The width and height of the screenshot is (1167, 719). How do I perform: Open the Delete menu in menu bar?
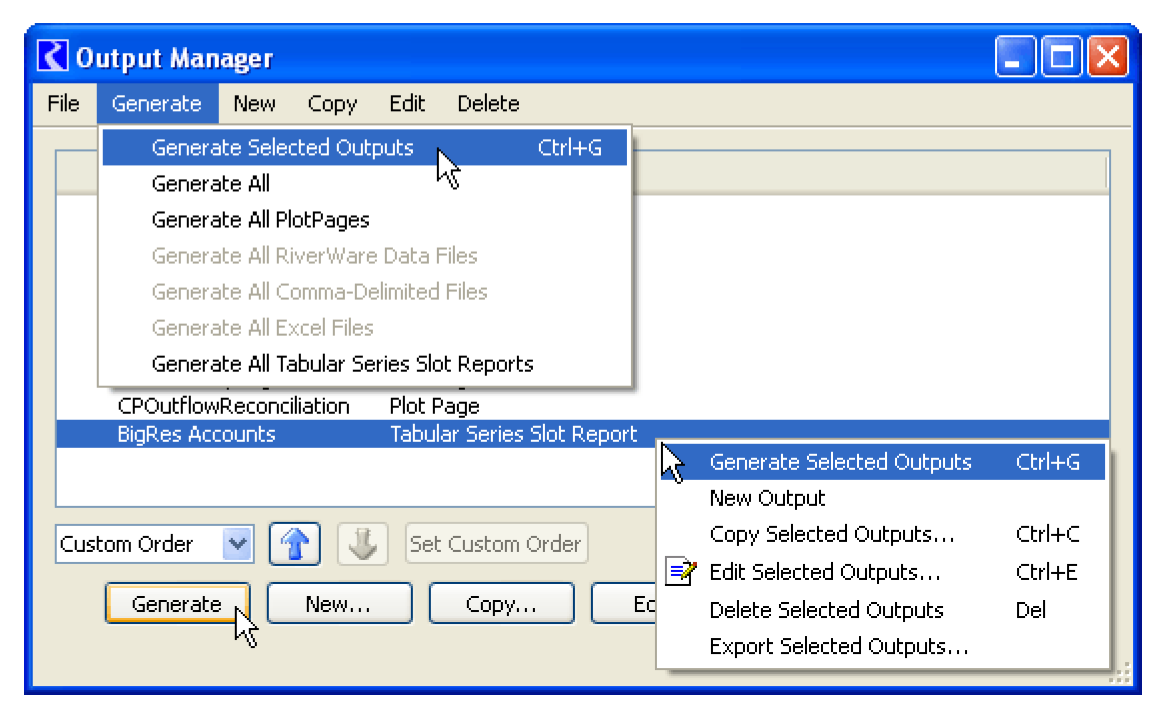[488, 104]
